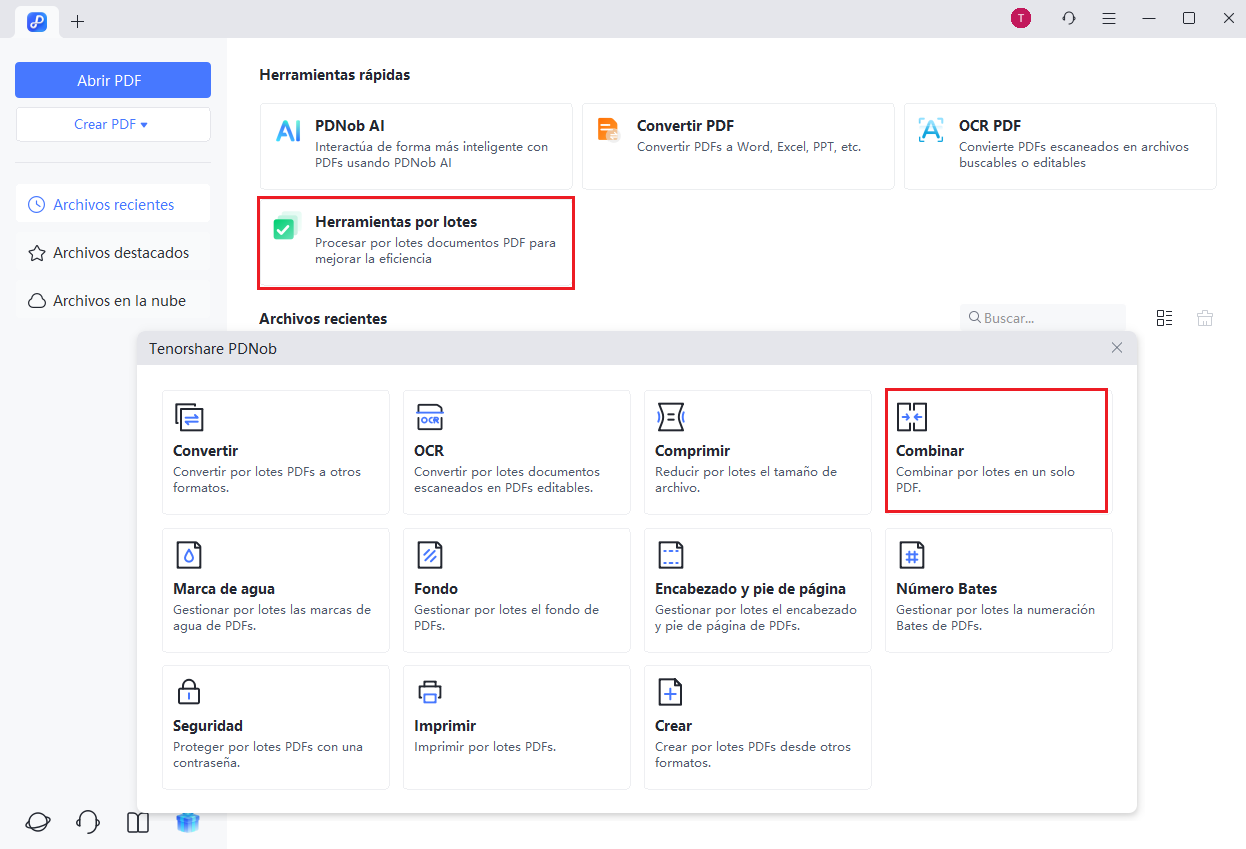Click the Seguridad lock icon

tap(189, 692)
